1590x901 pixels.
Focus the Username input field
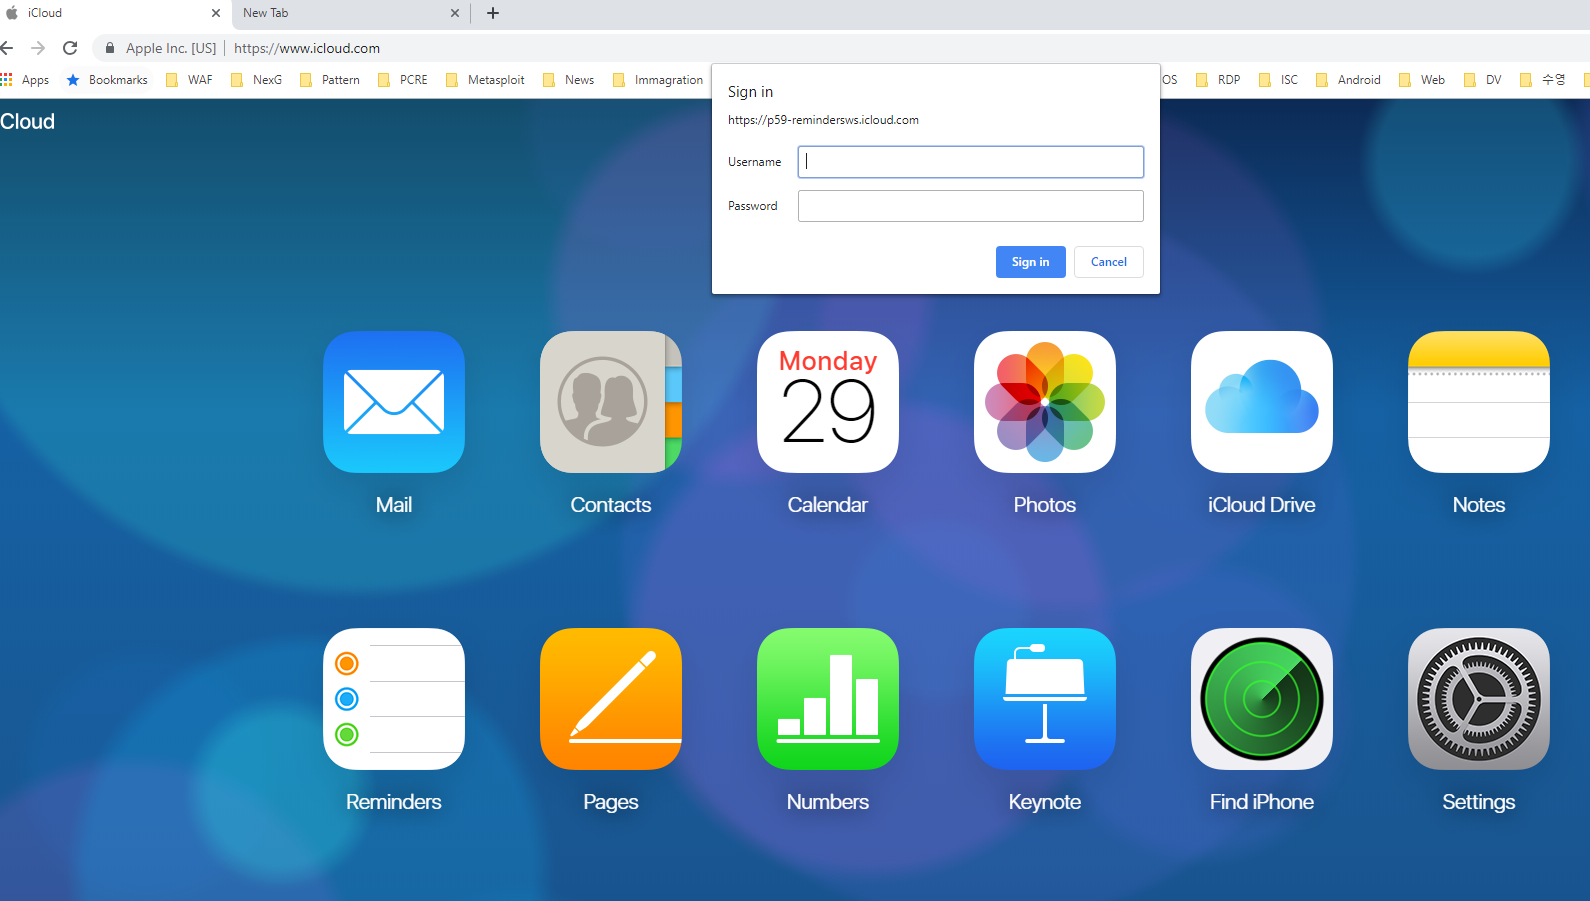tap(971, 162)
